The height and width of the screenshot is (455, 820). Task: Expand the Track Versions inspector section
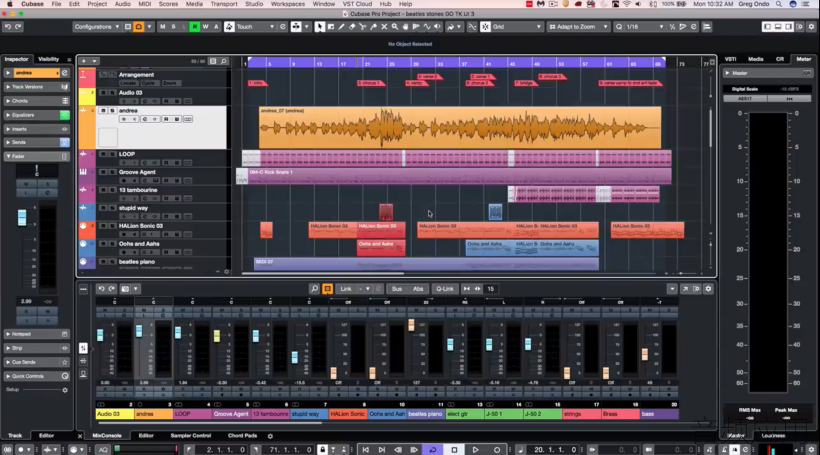(x=37, y=87)
